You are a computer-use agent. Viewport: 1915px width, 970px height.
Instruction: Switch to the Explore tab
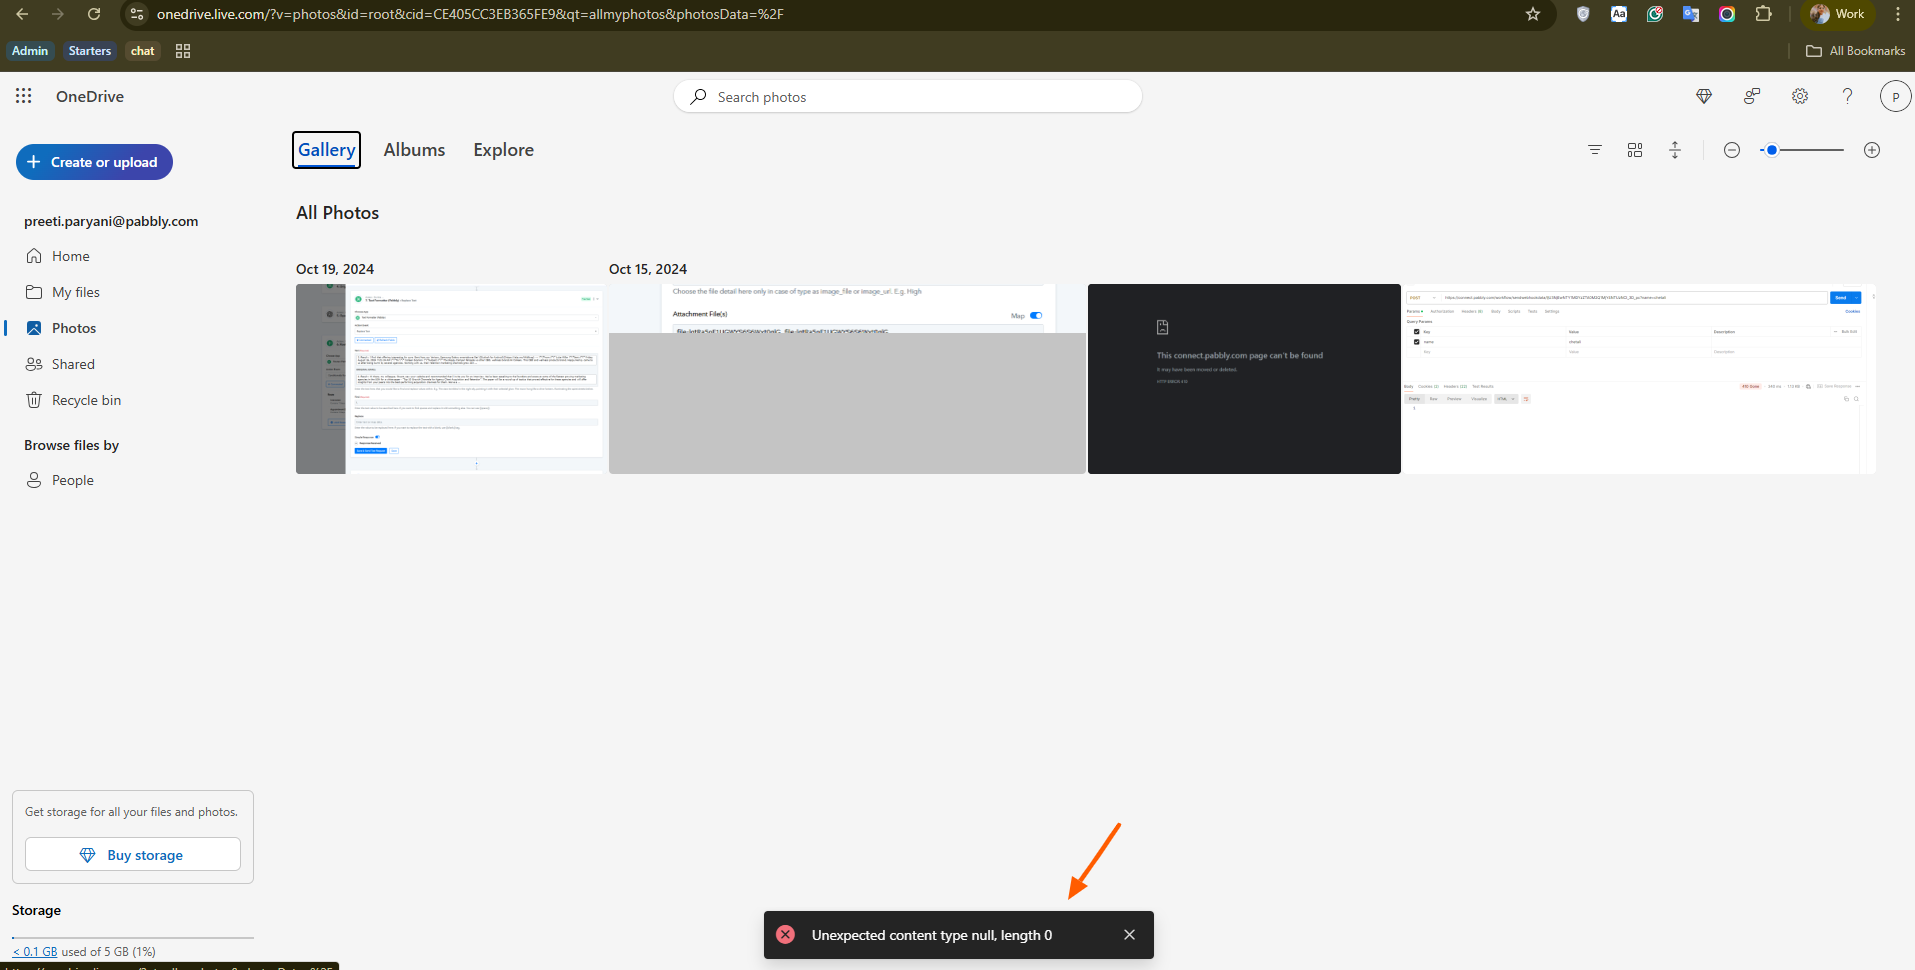pos(503,150)
